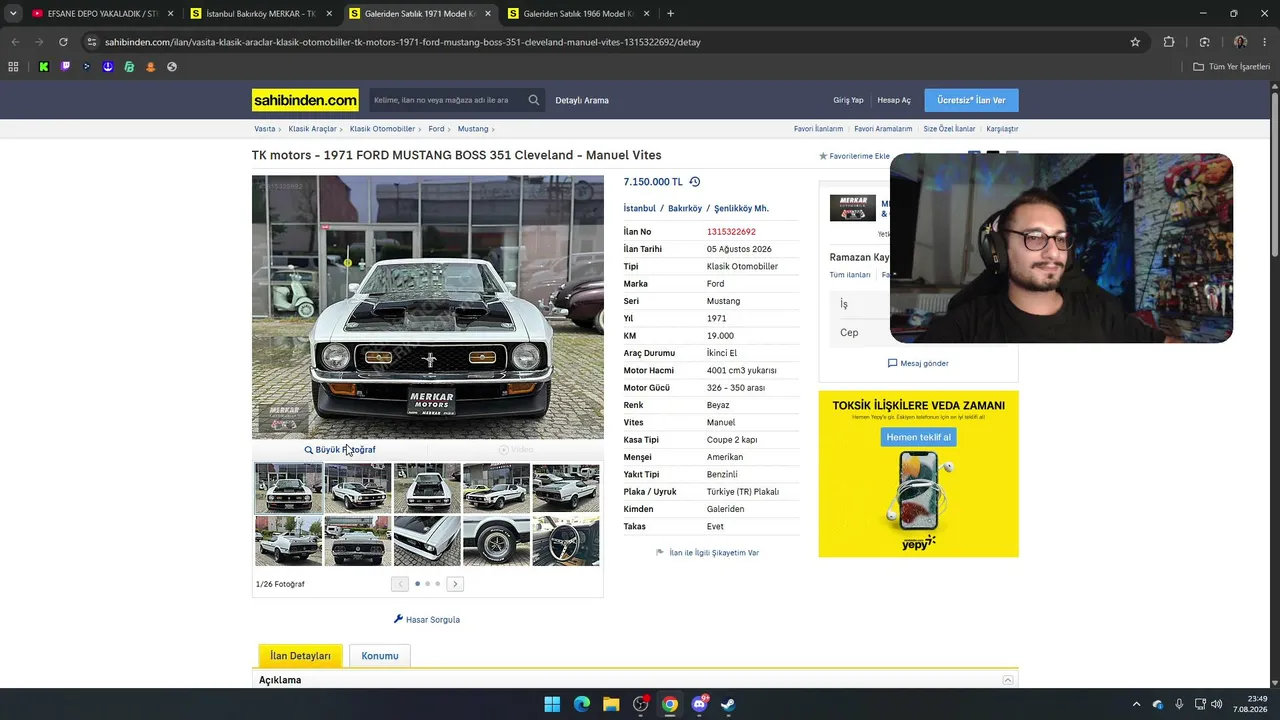Show hidden system tray icons
This screenshot has height=720, width=1280.
(1136, 704)
